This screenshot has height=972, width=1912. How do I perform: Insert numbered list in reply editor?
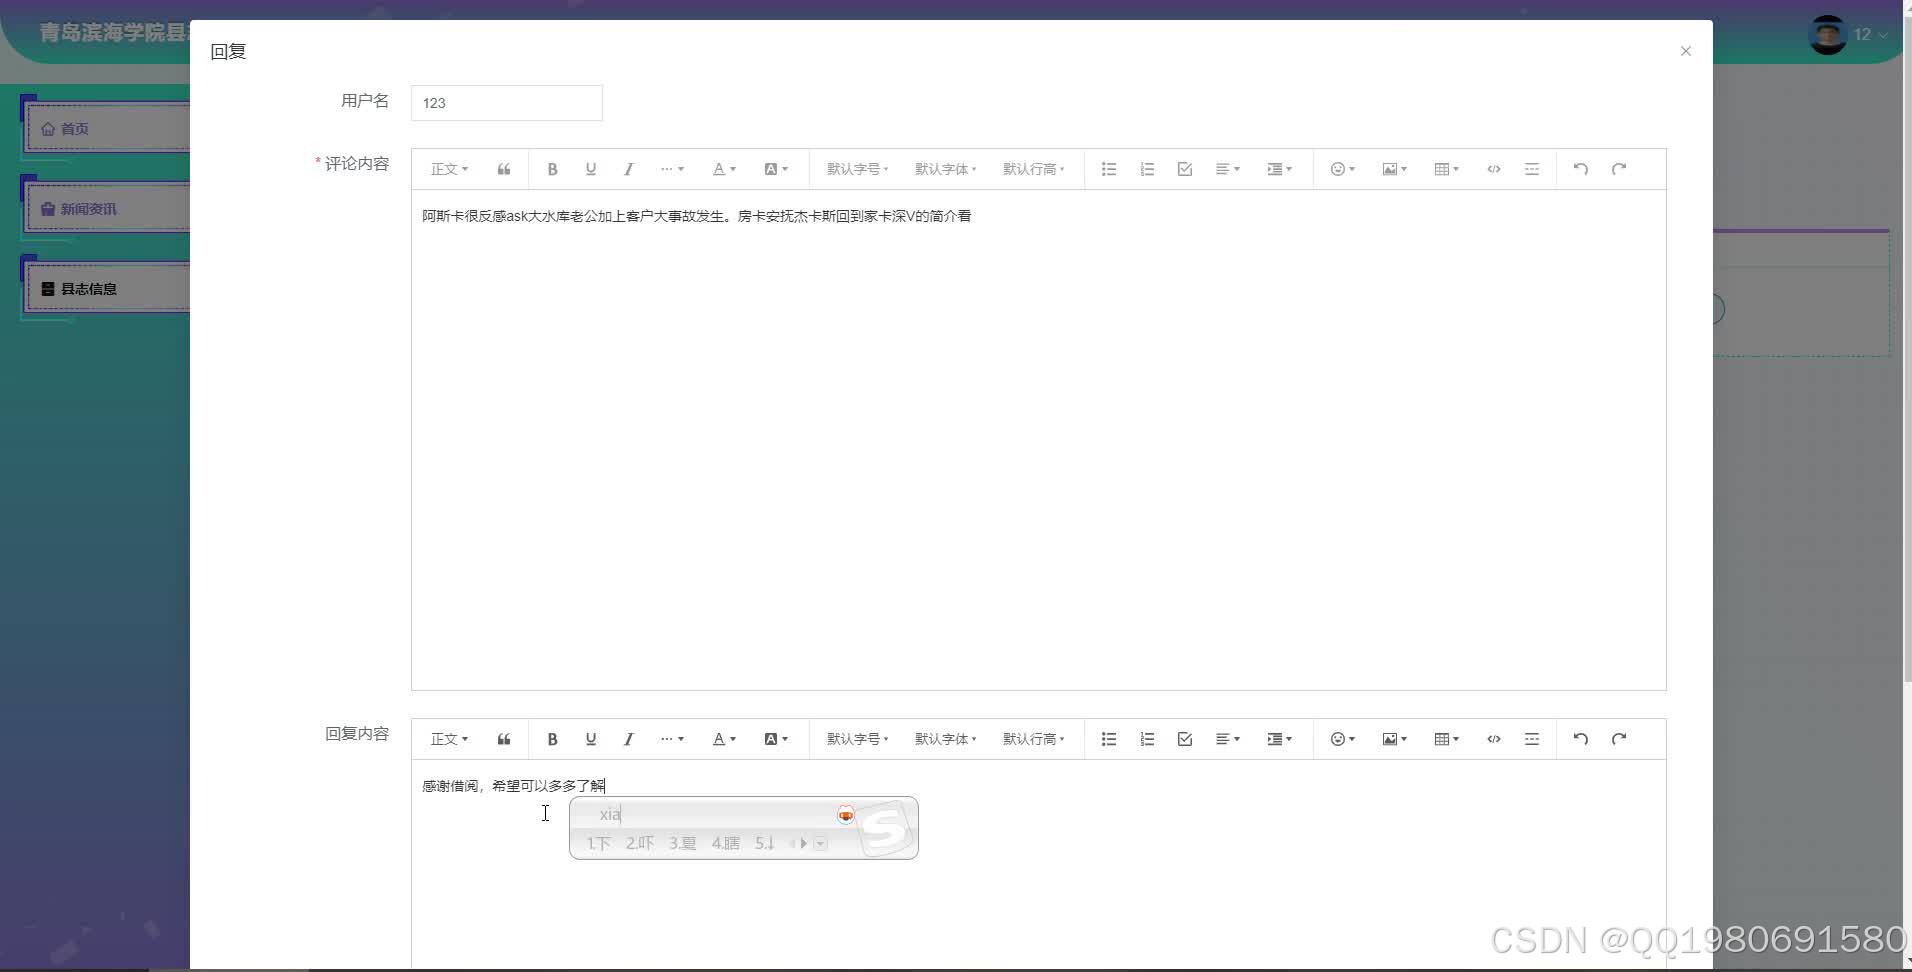(1147, 739)
